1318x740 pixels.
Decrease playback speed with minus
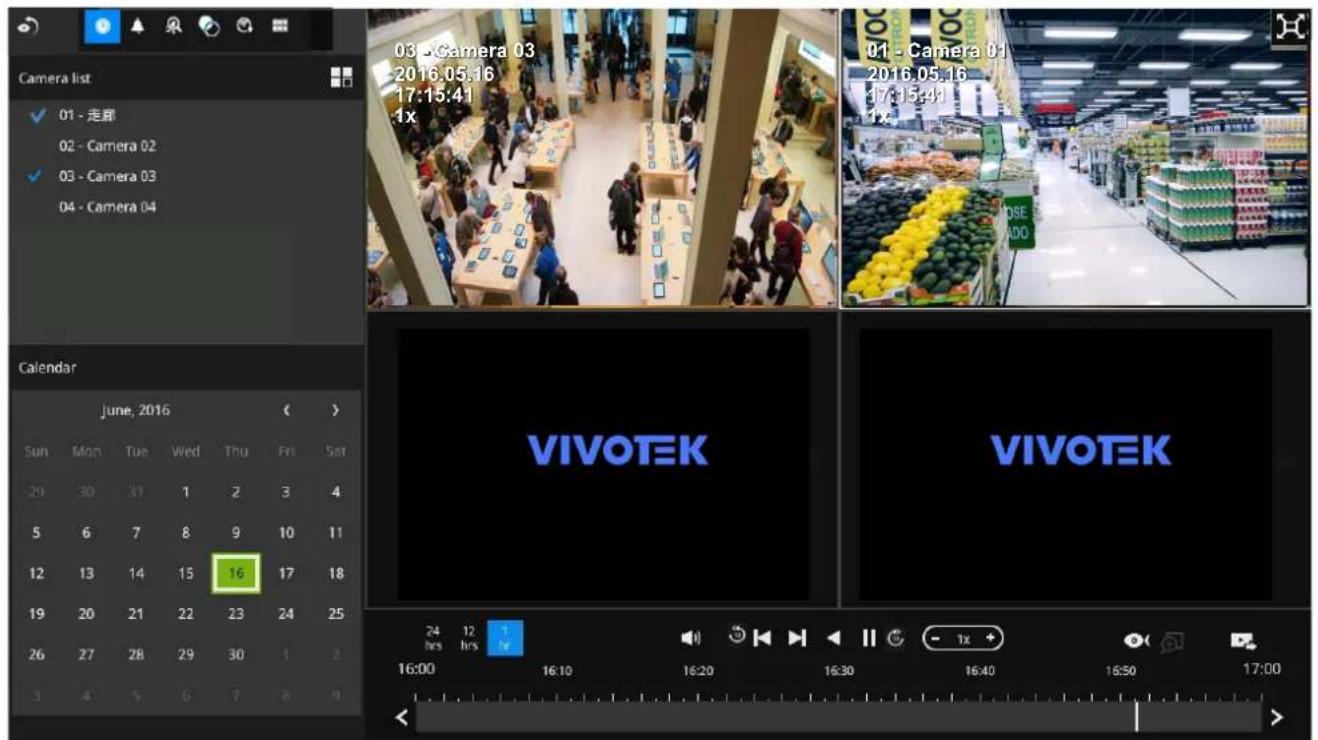click(936, 638)
